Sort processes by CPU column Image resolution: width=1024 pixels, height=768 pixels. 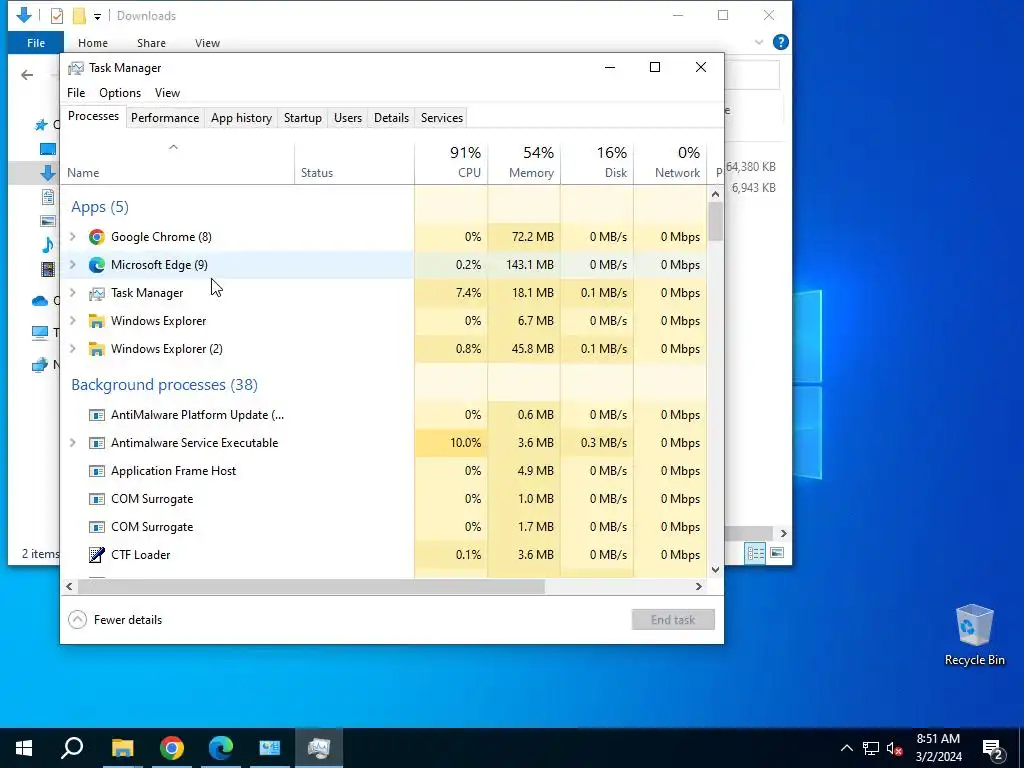[451, 162]
